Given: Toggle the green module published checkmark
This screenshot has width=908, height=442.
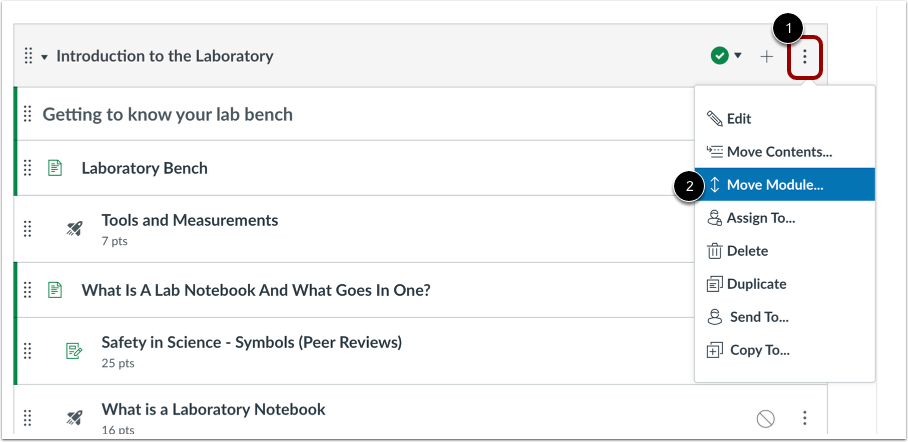Looking at the screenshot, I should [719, 56].
